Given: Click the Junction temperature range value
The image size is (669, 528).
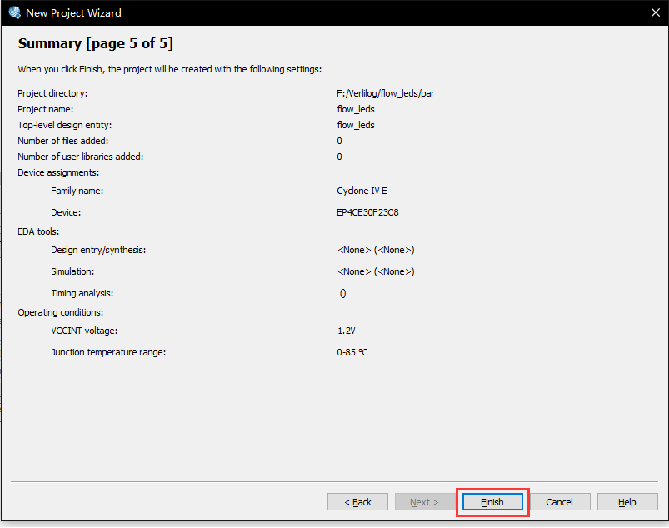Looking at the screenshot, I should pos(352,352).
